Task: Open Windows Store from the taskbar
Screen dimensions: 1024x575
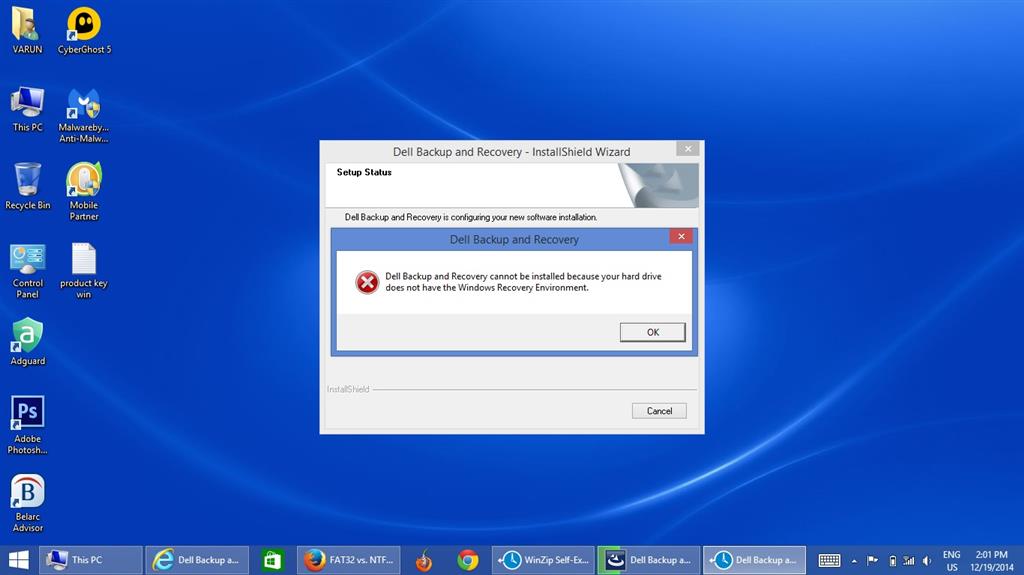Action: pos(272,560)
